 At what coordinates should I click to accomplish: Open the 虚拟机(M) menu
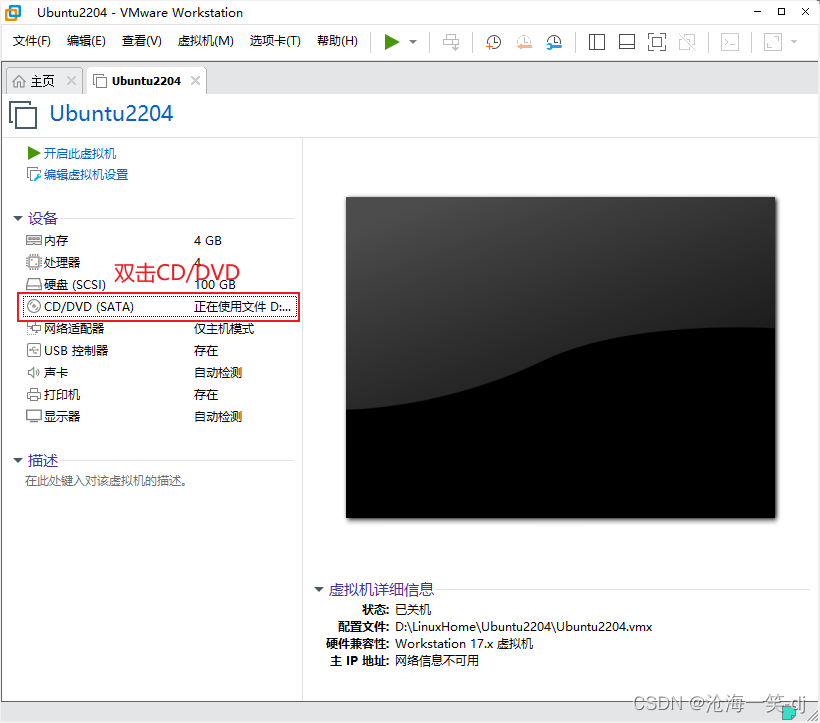click(206, 41)
